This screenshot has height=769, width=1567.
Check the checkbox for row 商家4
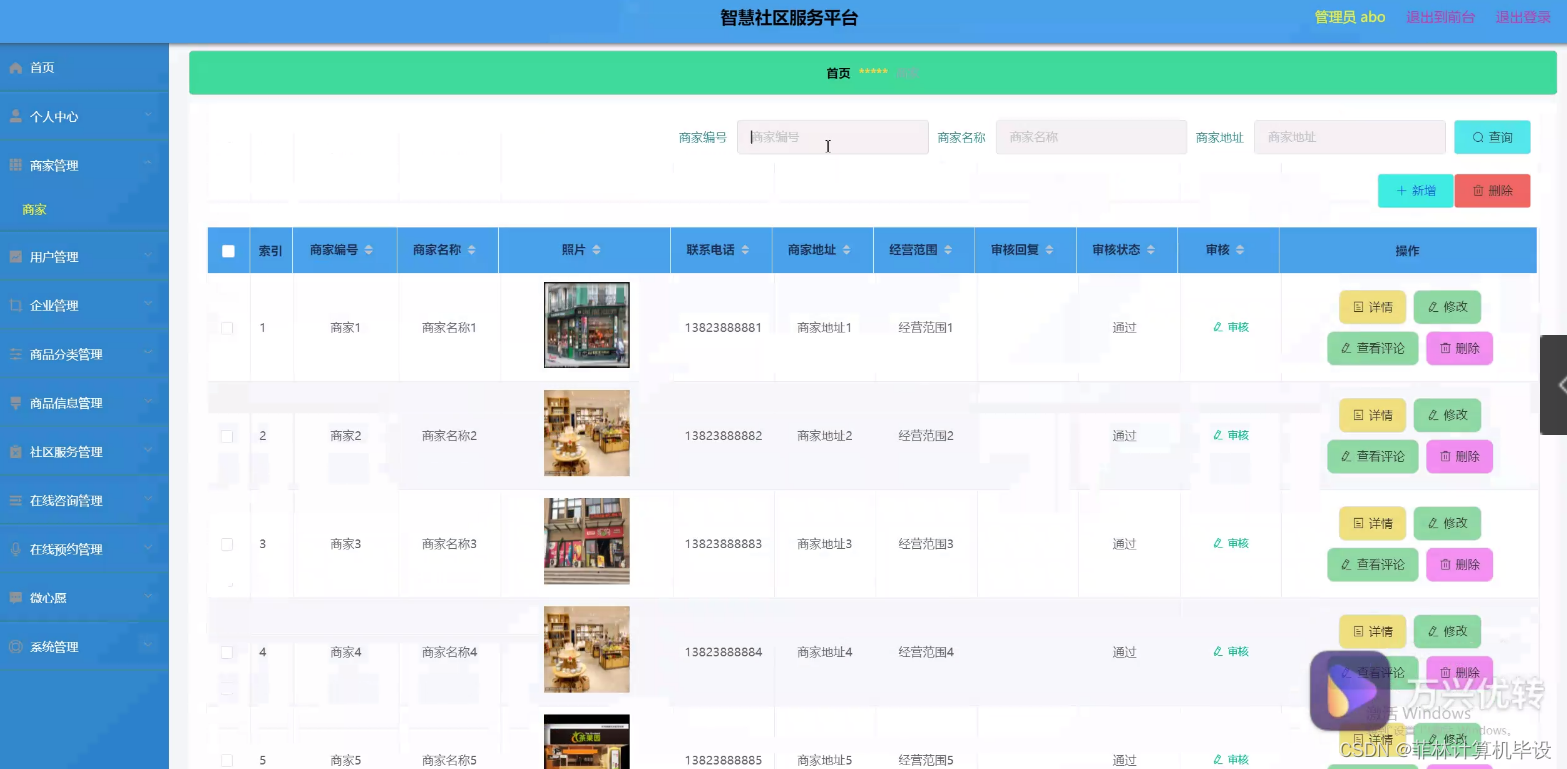point(227,652)
